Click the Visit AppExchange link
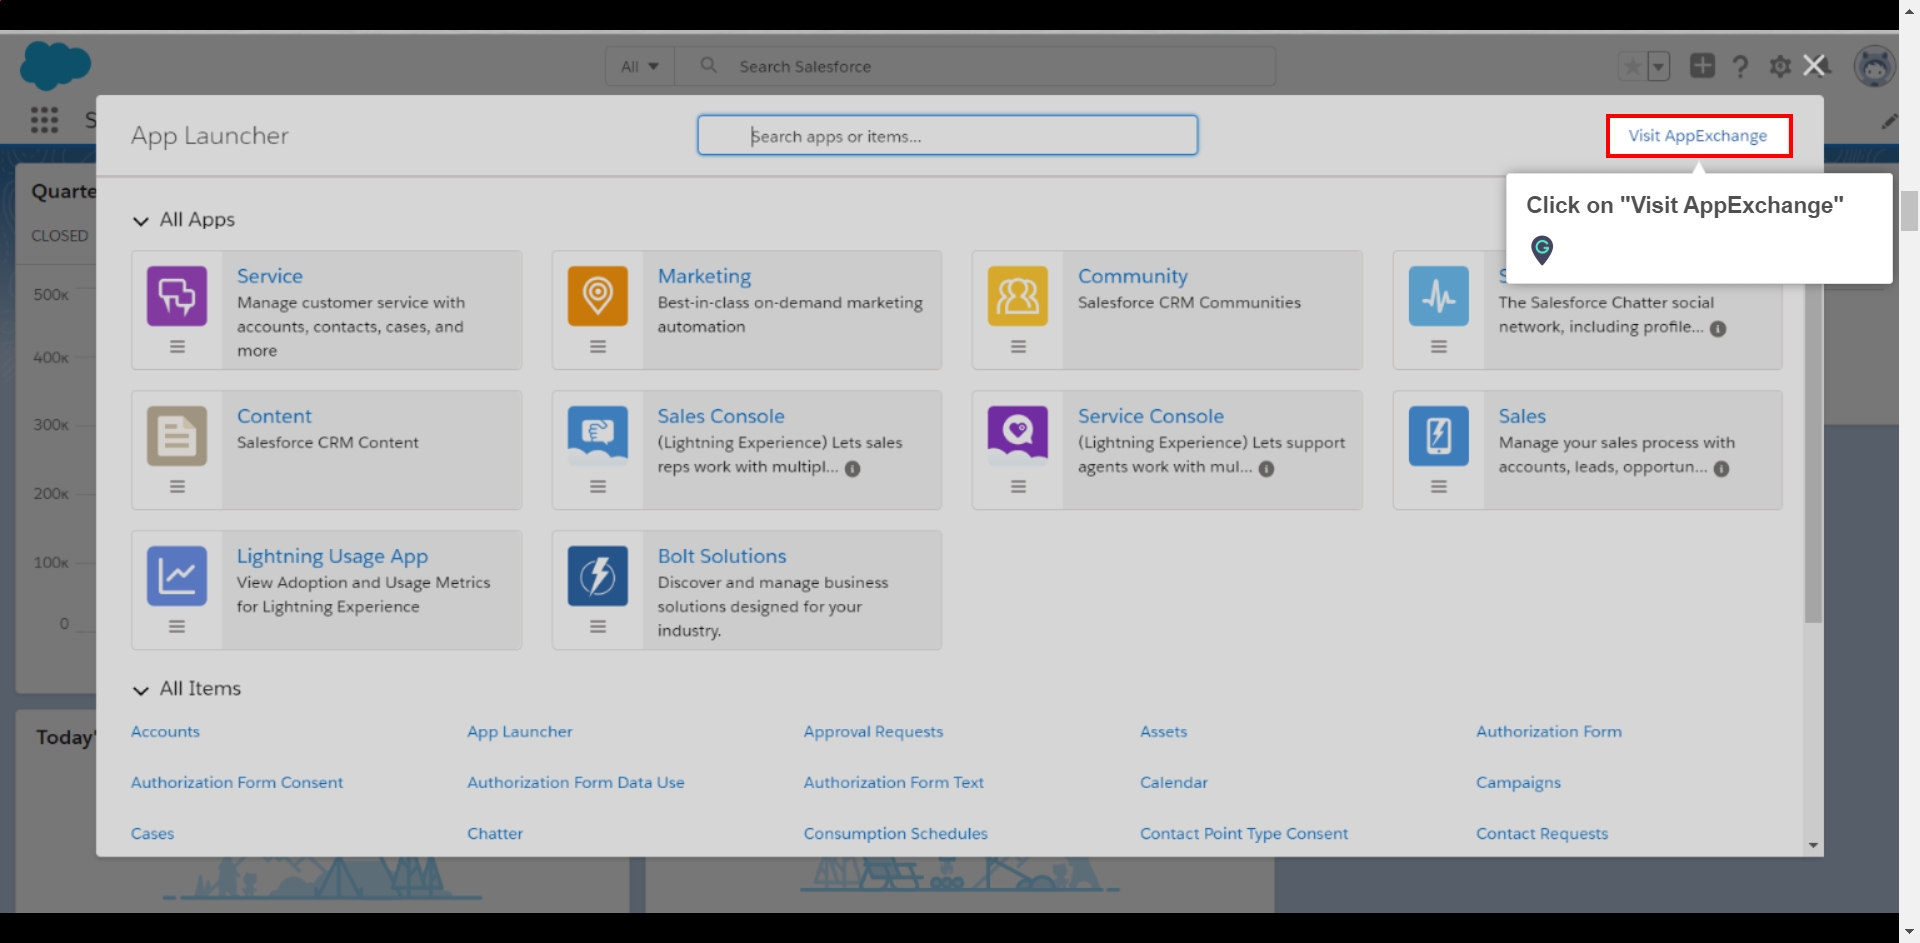The width and height of the screenshot is (1920, 943). [x=1698, y=136]
